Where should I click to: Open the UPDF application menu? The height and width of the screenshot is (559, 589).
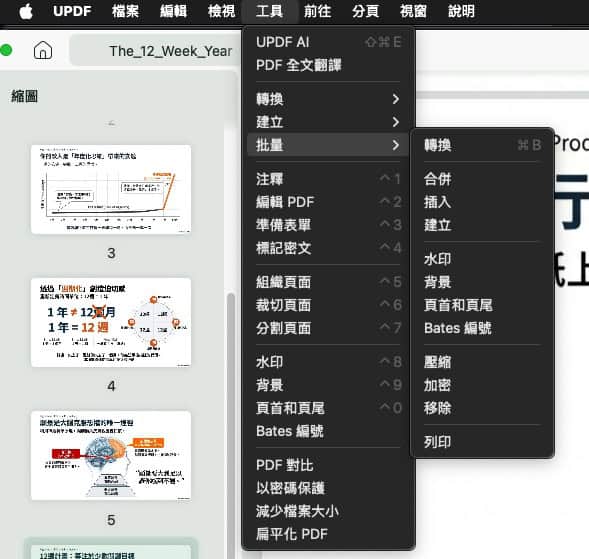(x=72, y=11)
